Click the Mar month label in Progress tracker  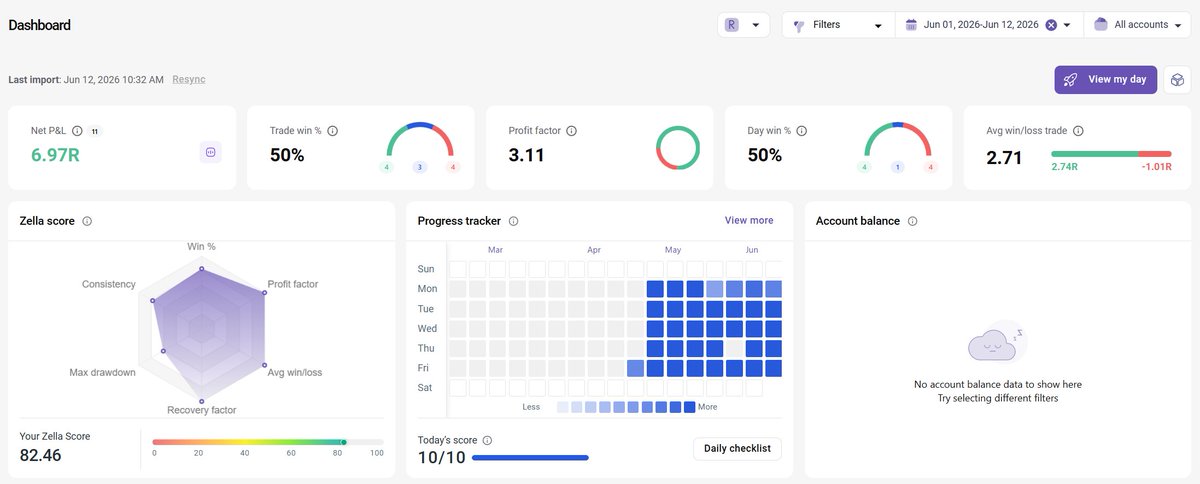[494, 249]
